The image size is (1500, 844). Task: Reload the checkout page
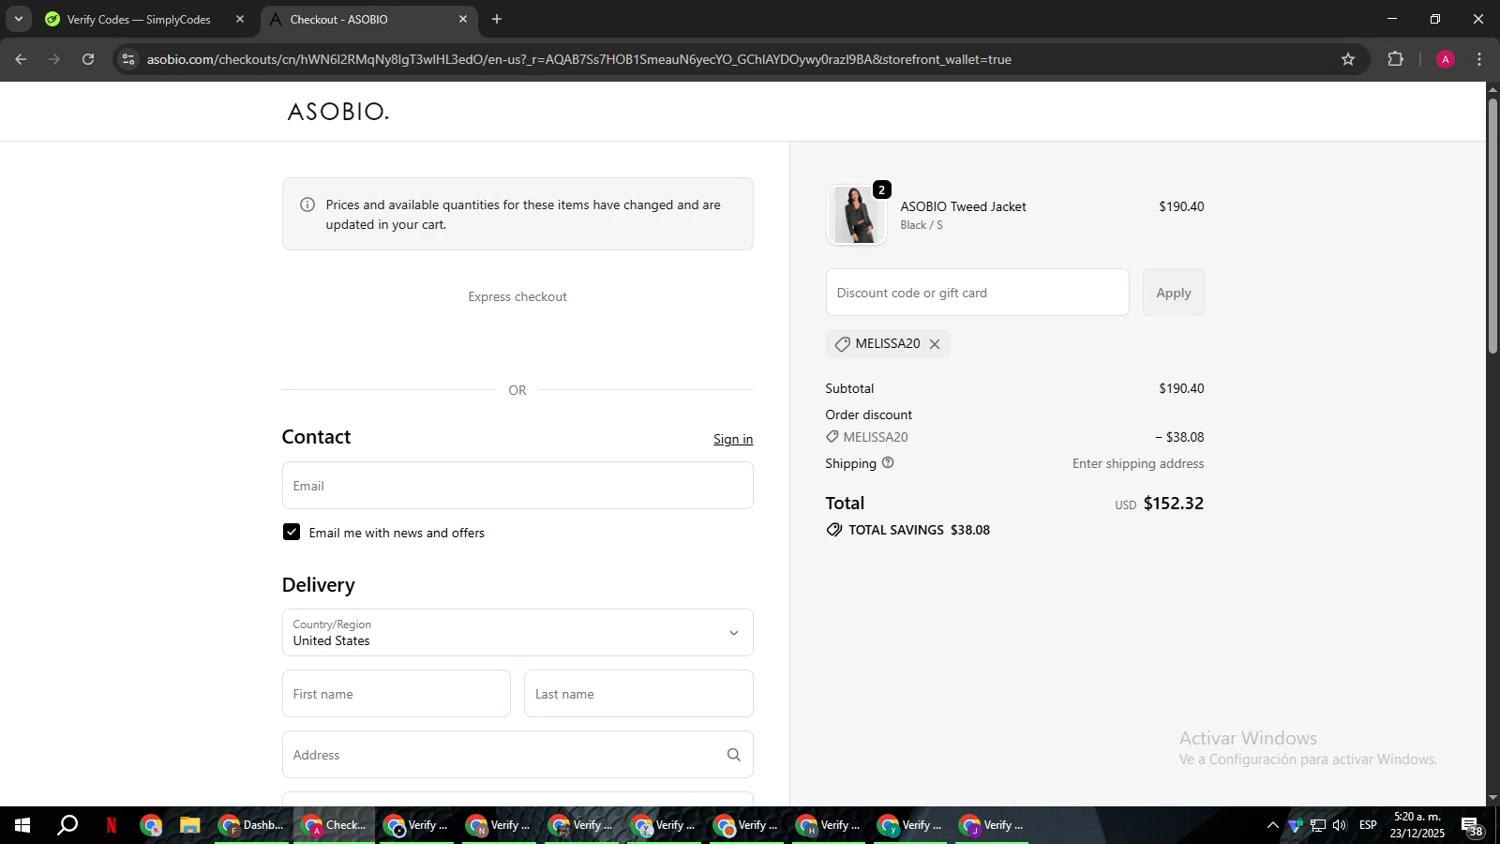coord(88,59)
